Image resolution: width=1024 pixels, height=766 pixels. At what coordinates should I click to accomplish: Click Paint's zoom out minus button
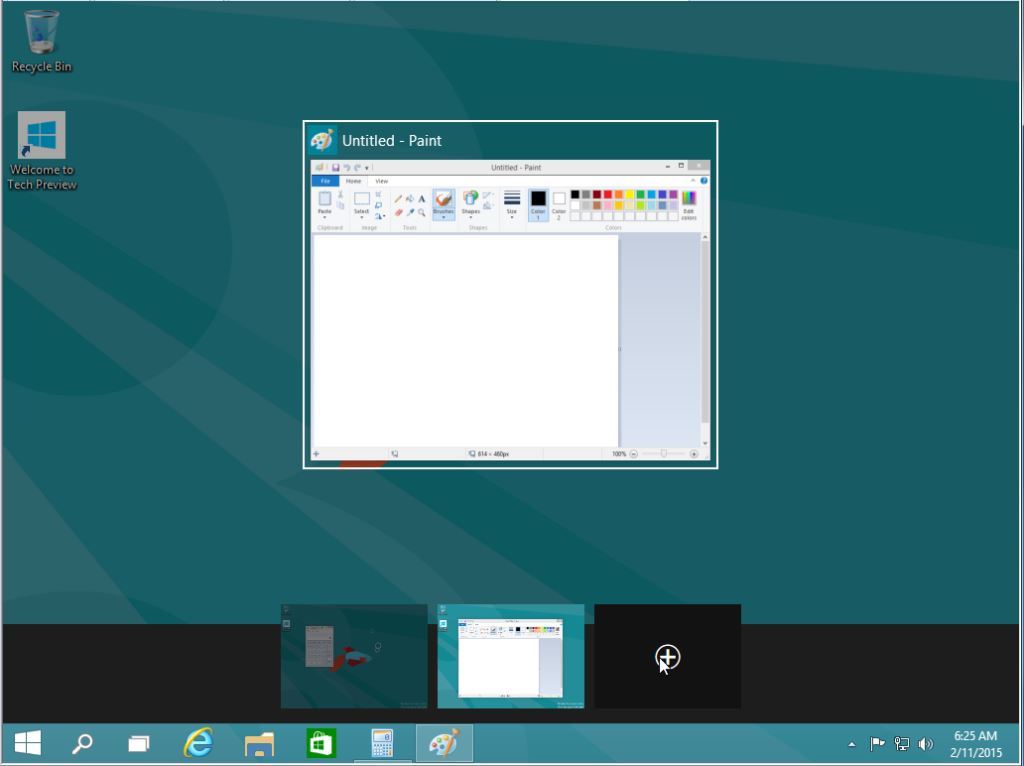633,454
